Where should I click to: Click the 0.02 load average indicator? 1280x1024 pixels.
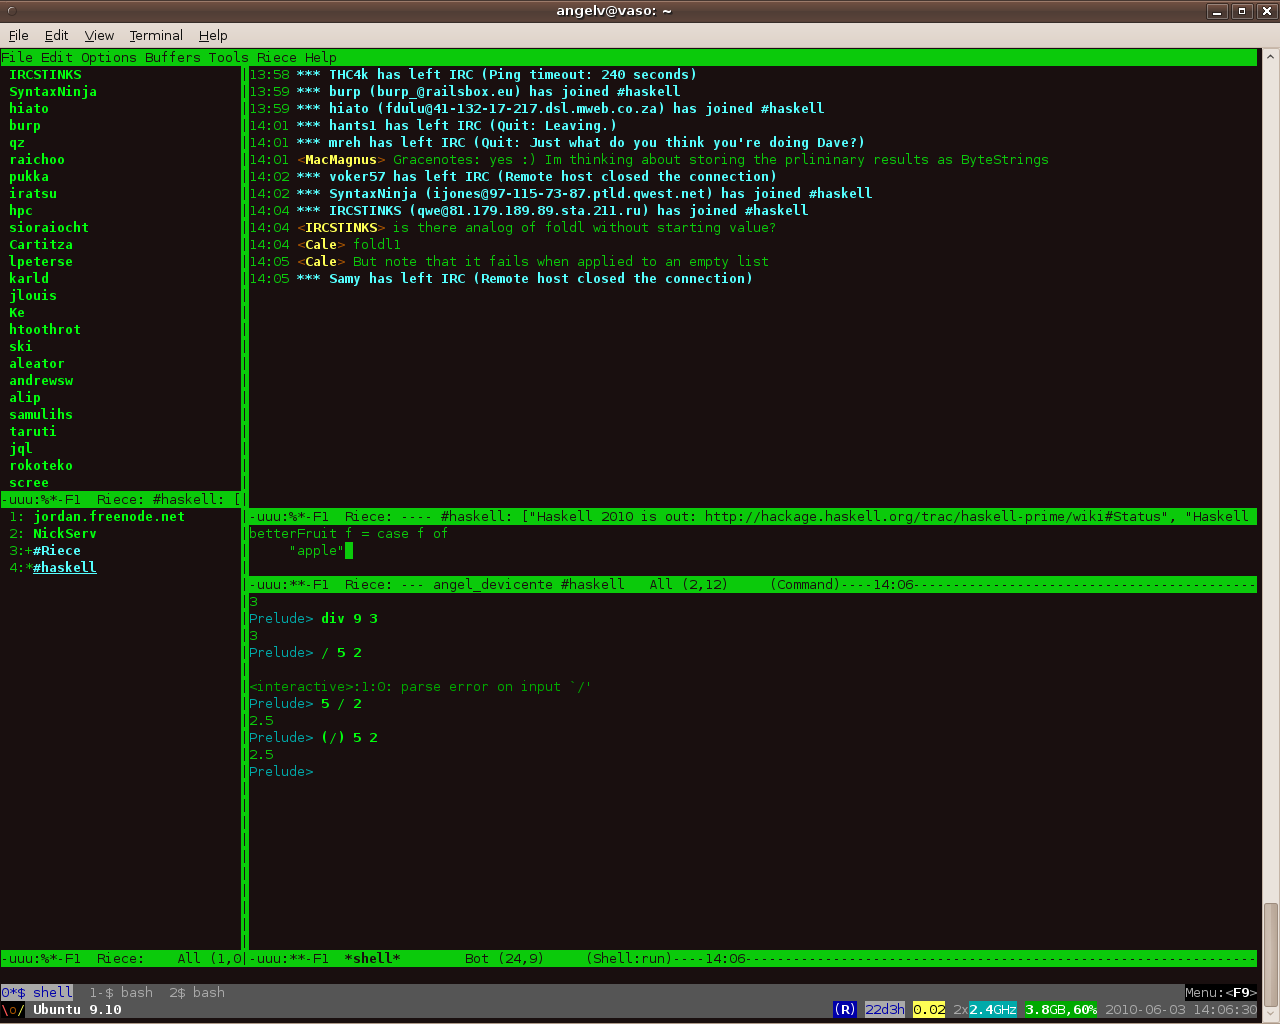pos(929,1010)
